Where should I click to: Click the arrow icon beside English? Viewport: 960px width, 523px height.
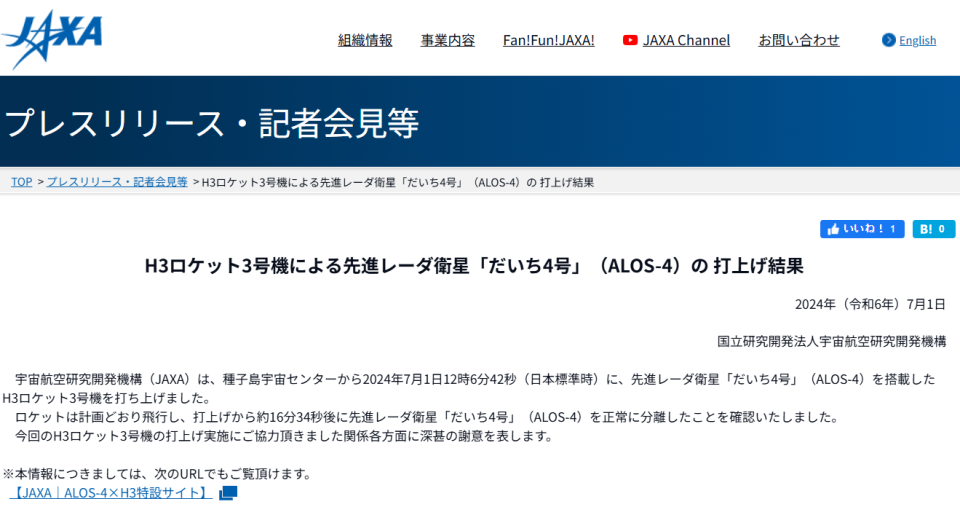888,40
